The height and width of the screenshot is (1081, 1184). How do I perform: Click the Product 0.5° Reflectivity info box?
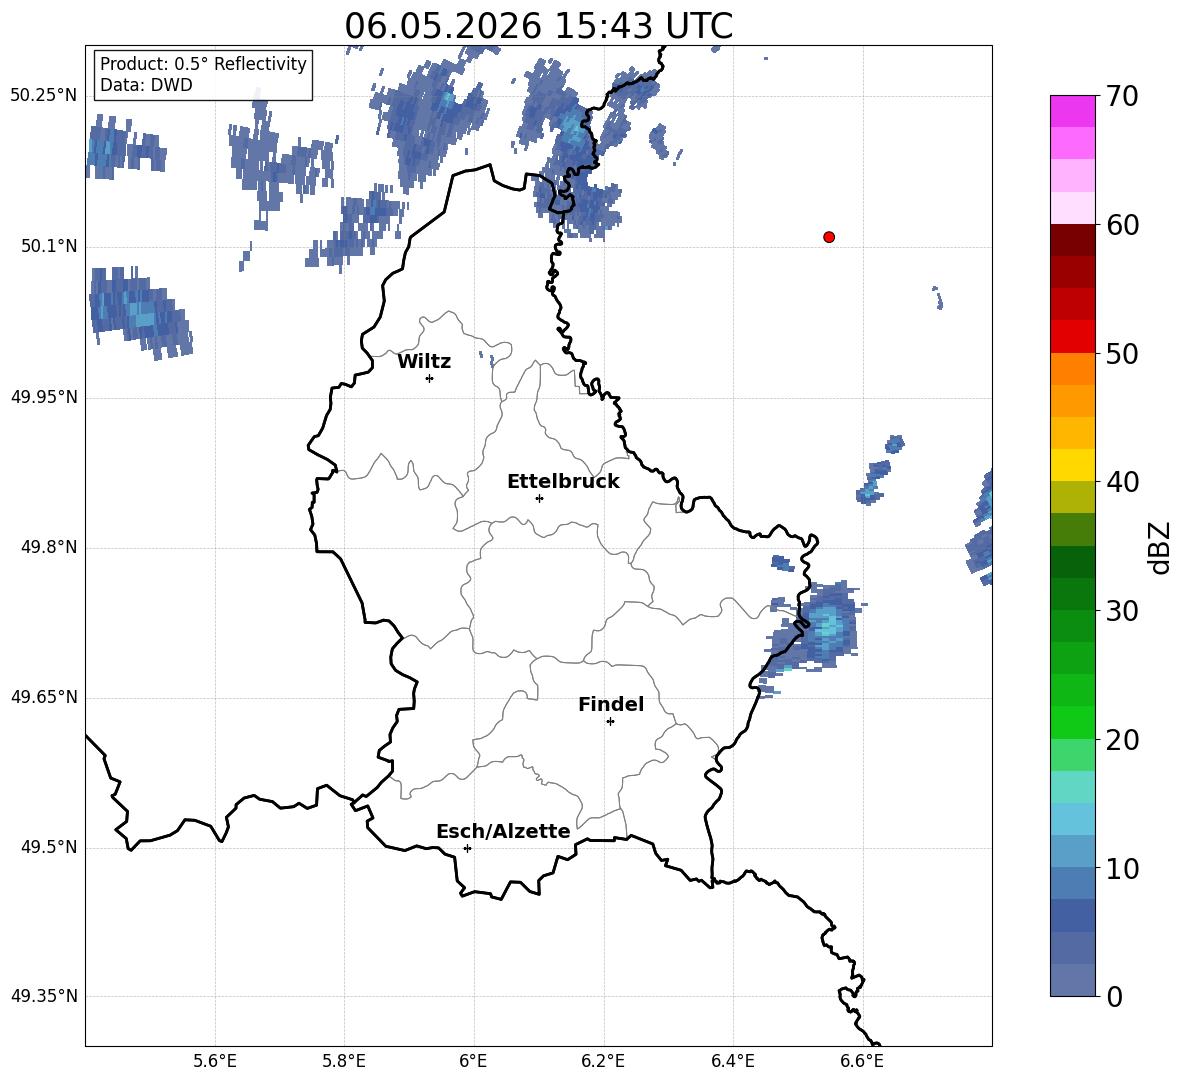pos(202,74)
